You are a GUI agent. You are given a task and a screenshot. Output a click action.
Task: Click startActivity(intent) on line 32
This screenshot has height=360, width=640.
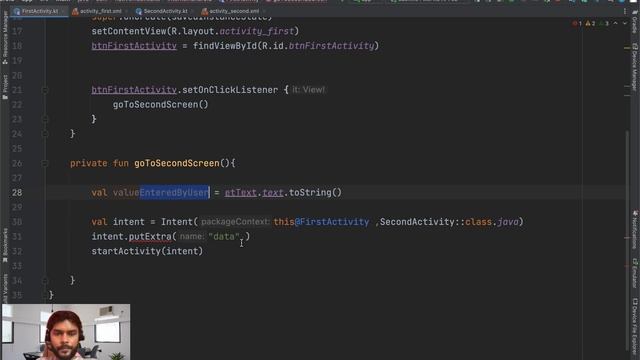[147, 251]
